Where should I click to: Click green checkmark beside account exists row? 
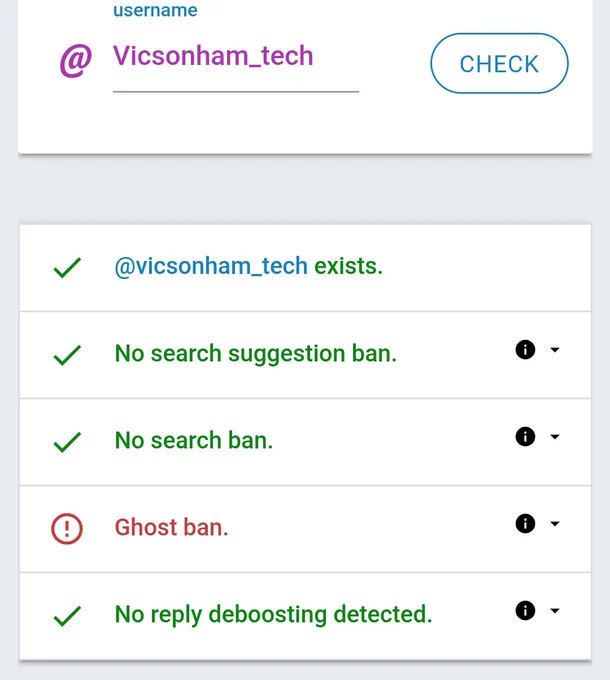67,268
